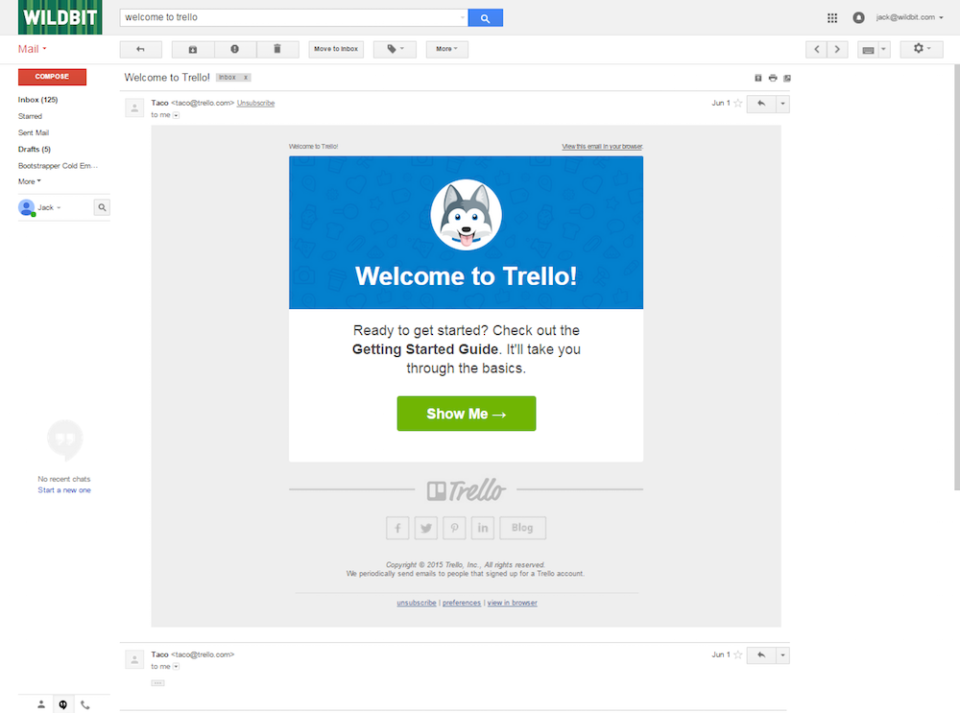Show details of second message recipients

tap(176, 666)
